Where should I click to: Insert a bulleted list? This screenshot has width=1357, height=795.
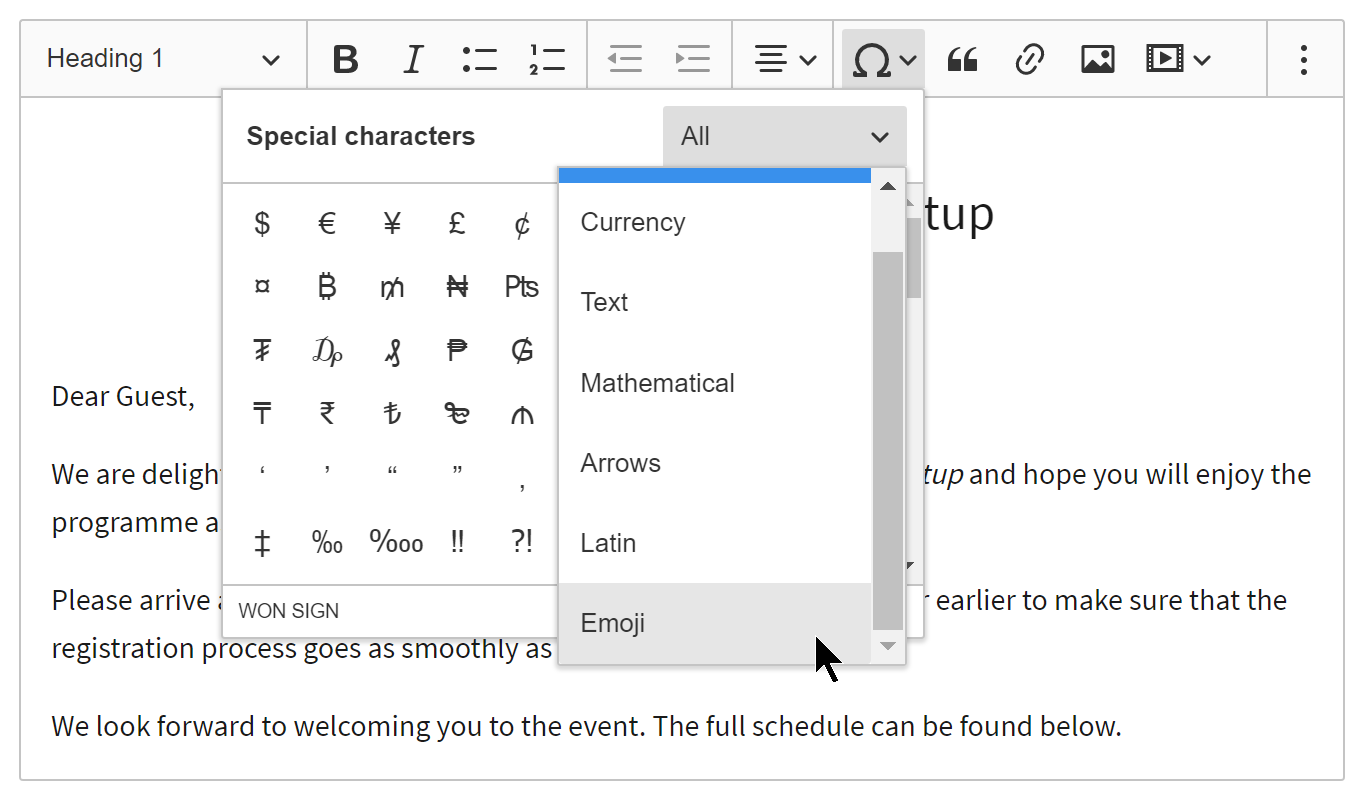pos(480,59)
